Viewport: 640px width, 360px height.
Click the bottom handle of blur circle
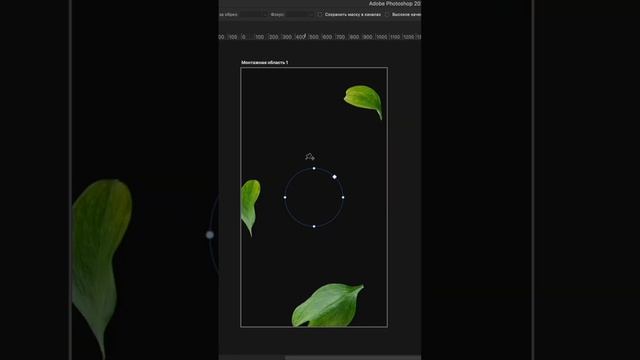tap(314, 227)
